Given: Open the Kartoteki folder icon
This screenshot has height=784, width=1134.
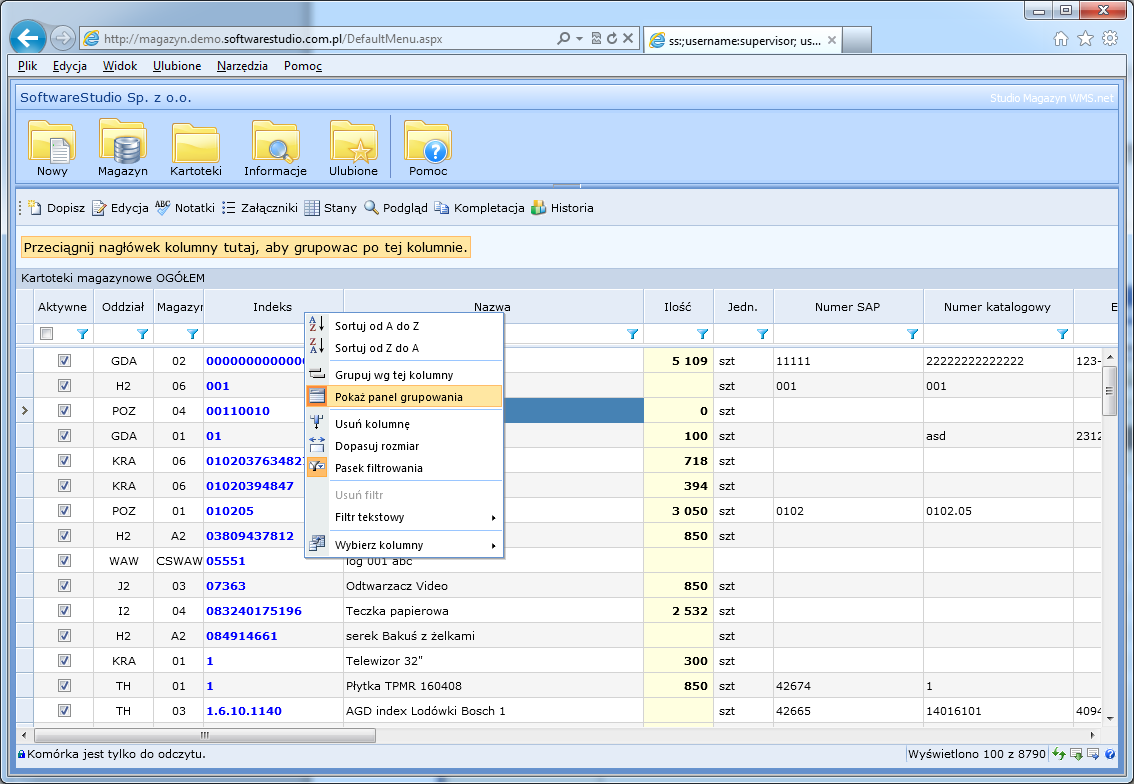Looking at the screenshot, I should pyautogui.click(x=196, y=148).
